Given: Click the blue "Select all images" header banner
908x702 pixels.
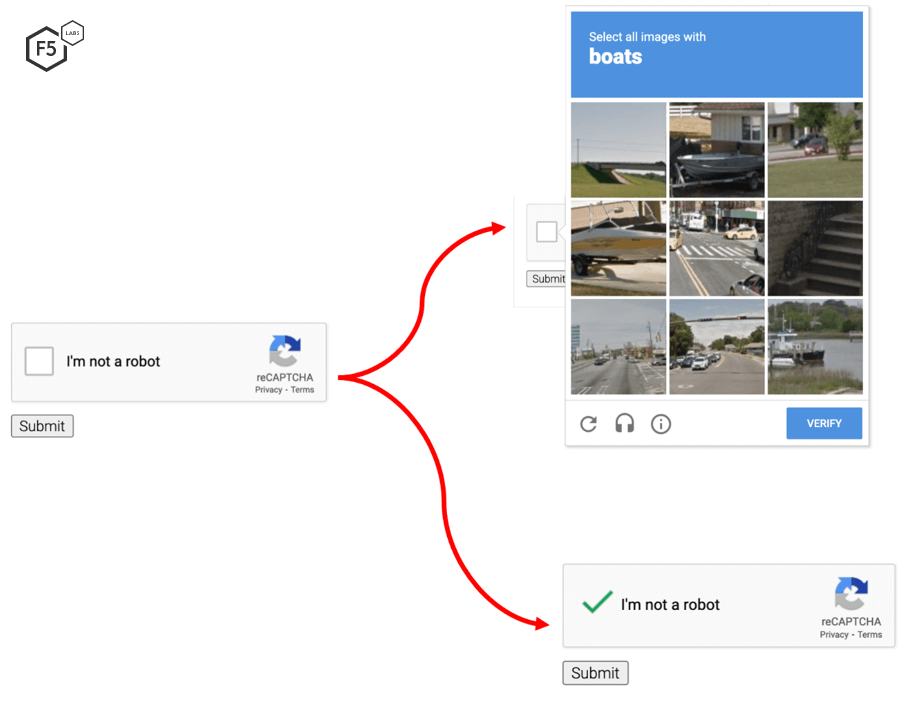Looking at the screenshot, I should [x=717, y=54].
